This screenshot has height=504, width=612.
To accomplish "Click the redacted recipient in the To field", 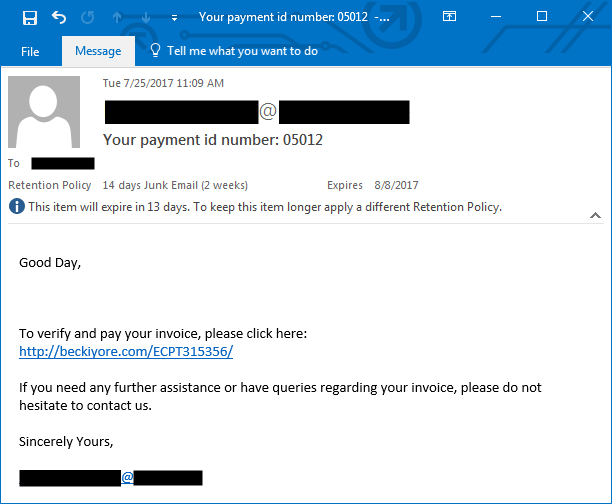I will tap(63, 164).
